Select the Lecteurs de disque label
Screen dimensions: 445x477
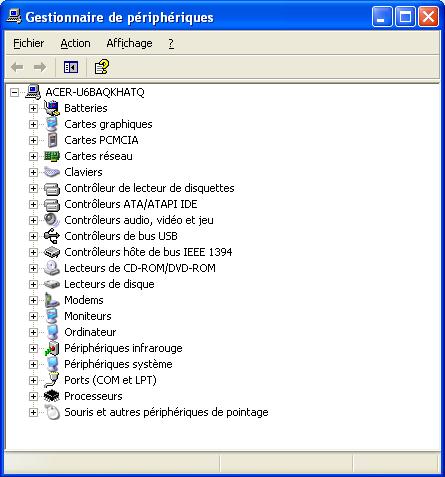pyautogui.click(x=109, y=284)
